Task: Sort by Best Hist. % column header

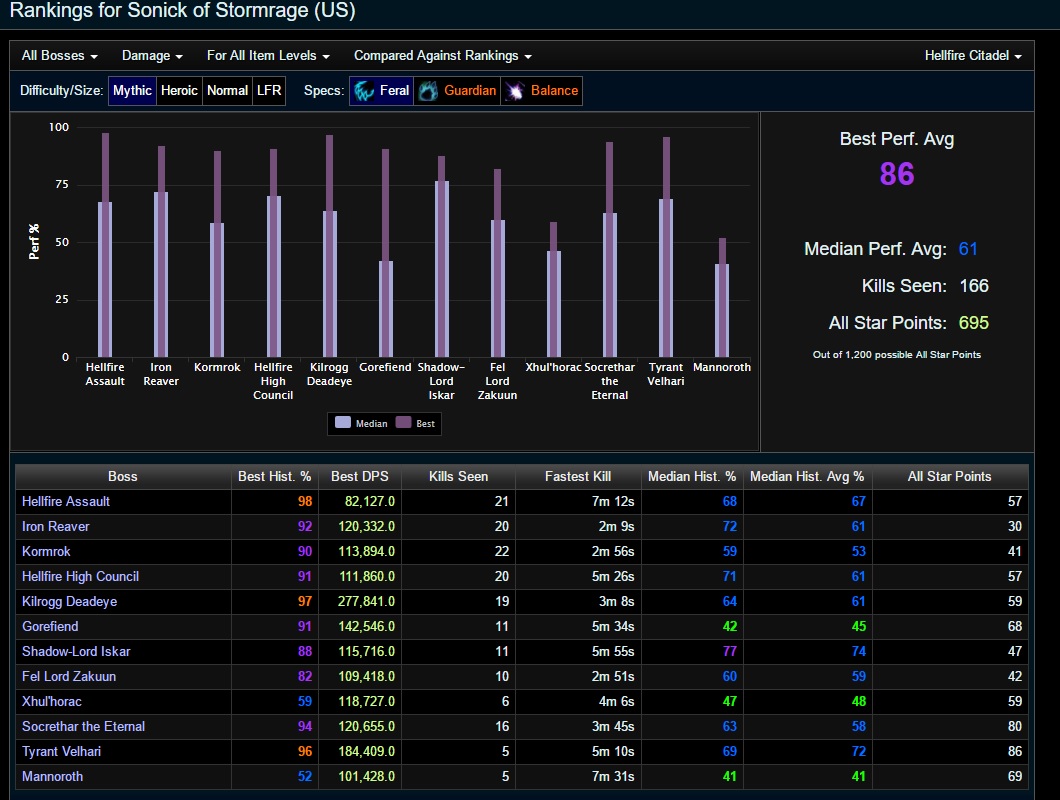Action: (274, 476)
